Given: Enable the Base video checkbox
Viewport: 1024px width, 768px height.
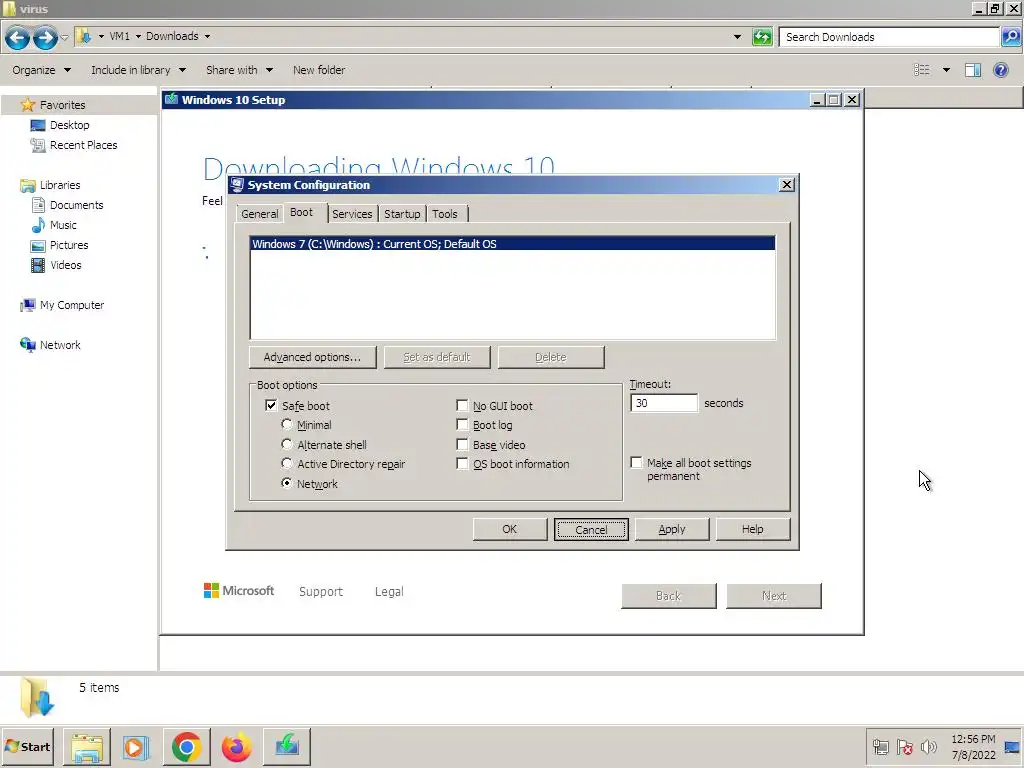Looking at the screenshot, I should point(462,445).
